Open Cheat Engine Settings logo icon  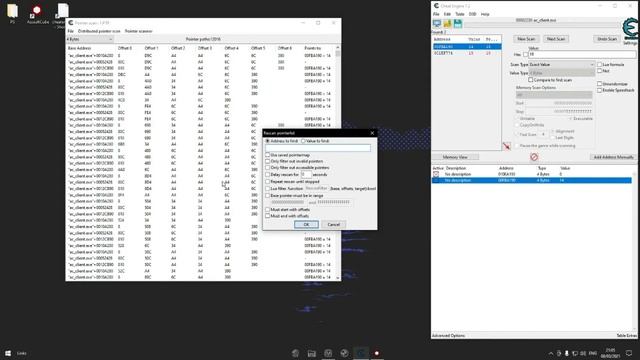[x=630, y=29]
